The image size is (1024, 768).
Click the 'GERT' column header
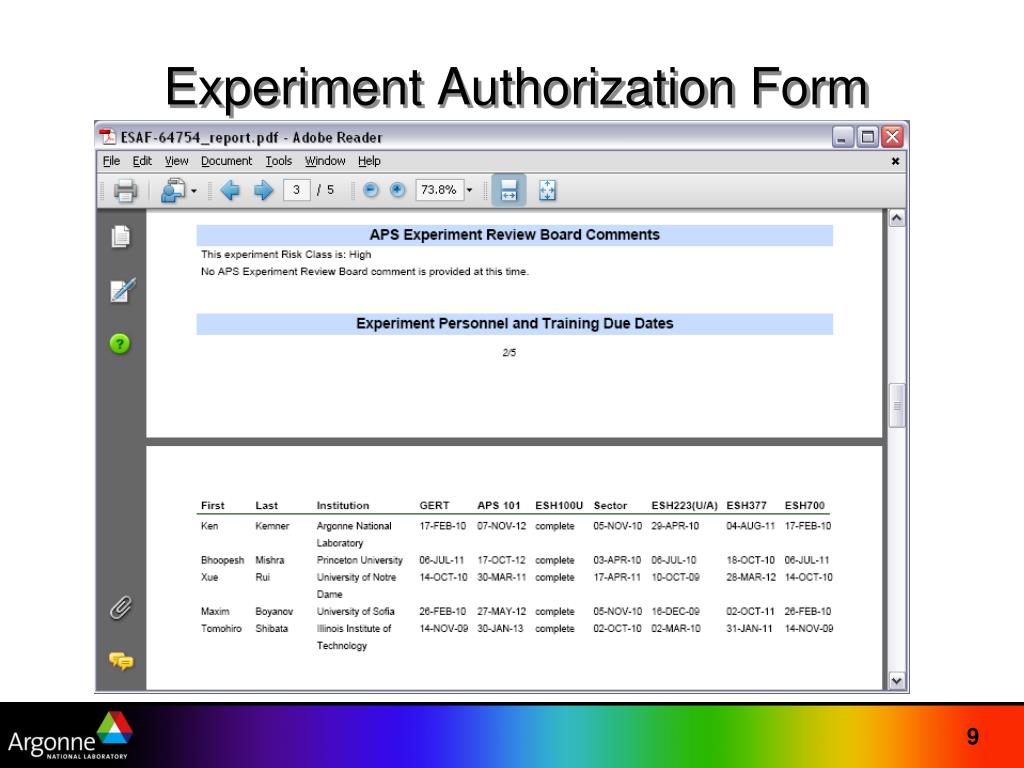[x=434, y=505]
